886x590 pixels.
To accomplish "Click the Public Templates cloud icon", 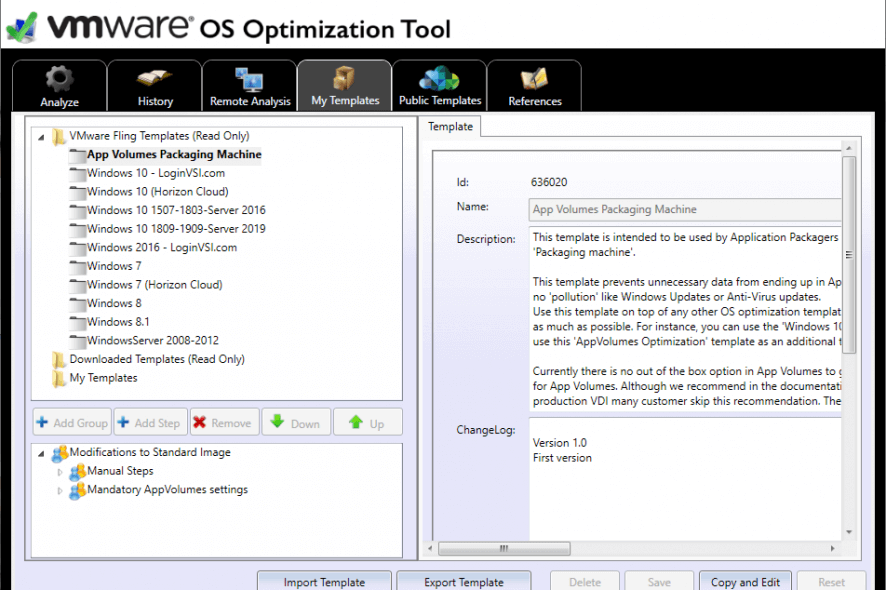I will [439, 79].
